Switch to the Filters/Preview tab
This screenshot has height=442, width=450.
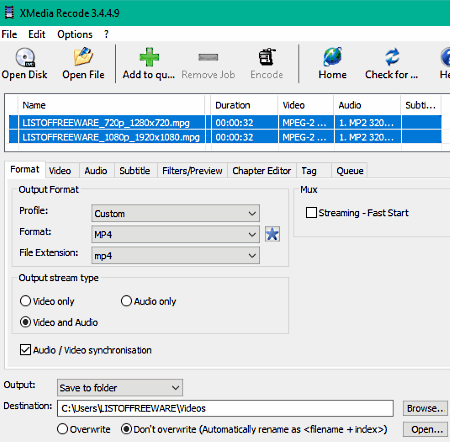coord(192,171)
